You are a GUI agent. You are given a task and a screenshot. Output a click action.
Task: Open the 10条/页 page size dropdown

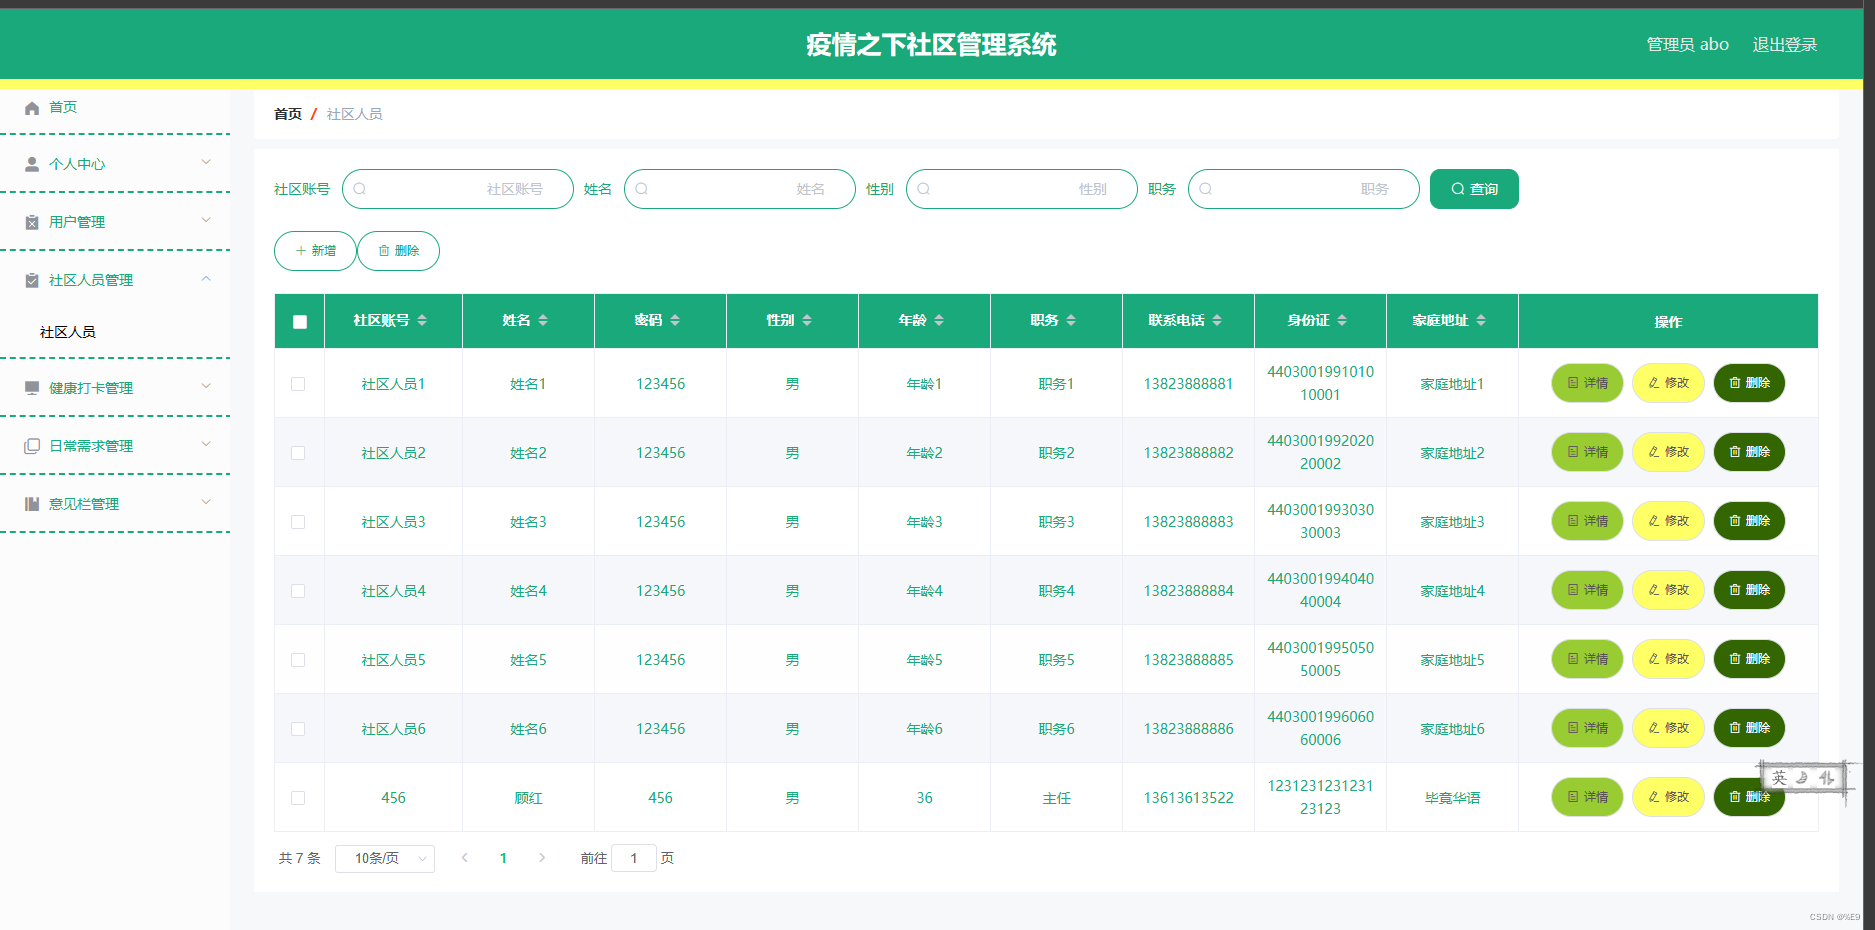pos(384,858)
